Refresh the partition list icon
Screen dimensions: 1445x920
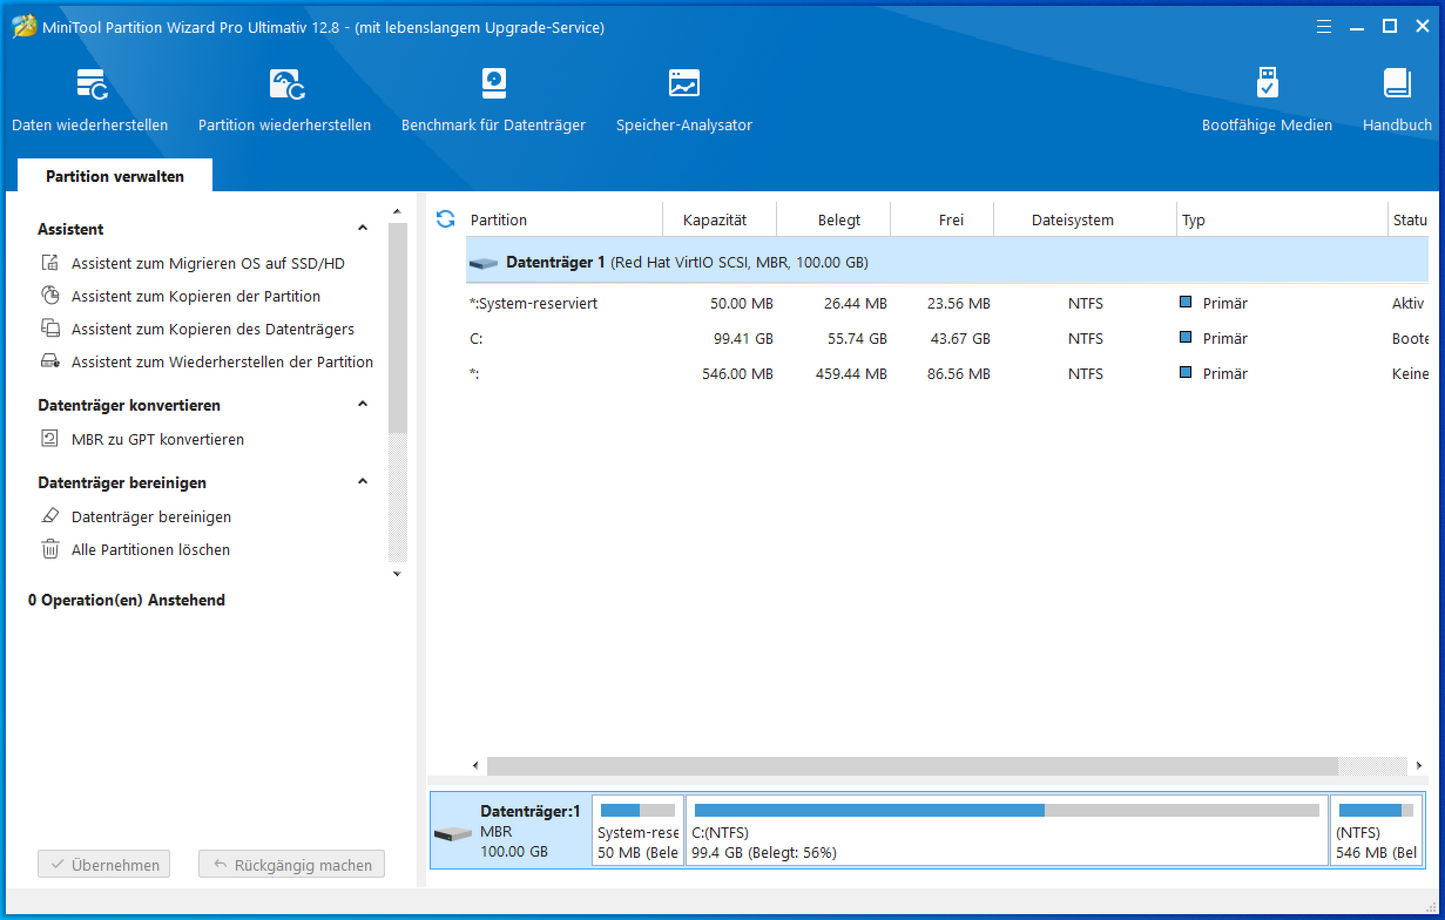coord(446,219)
